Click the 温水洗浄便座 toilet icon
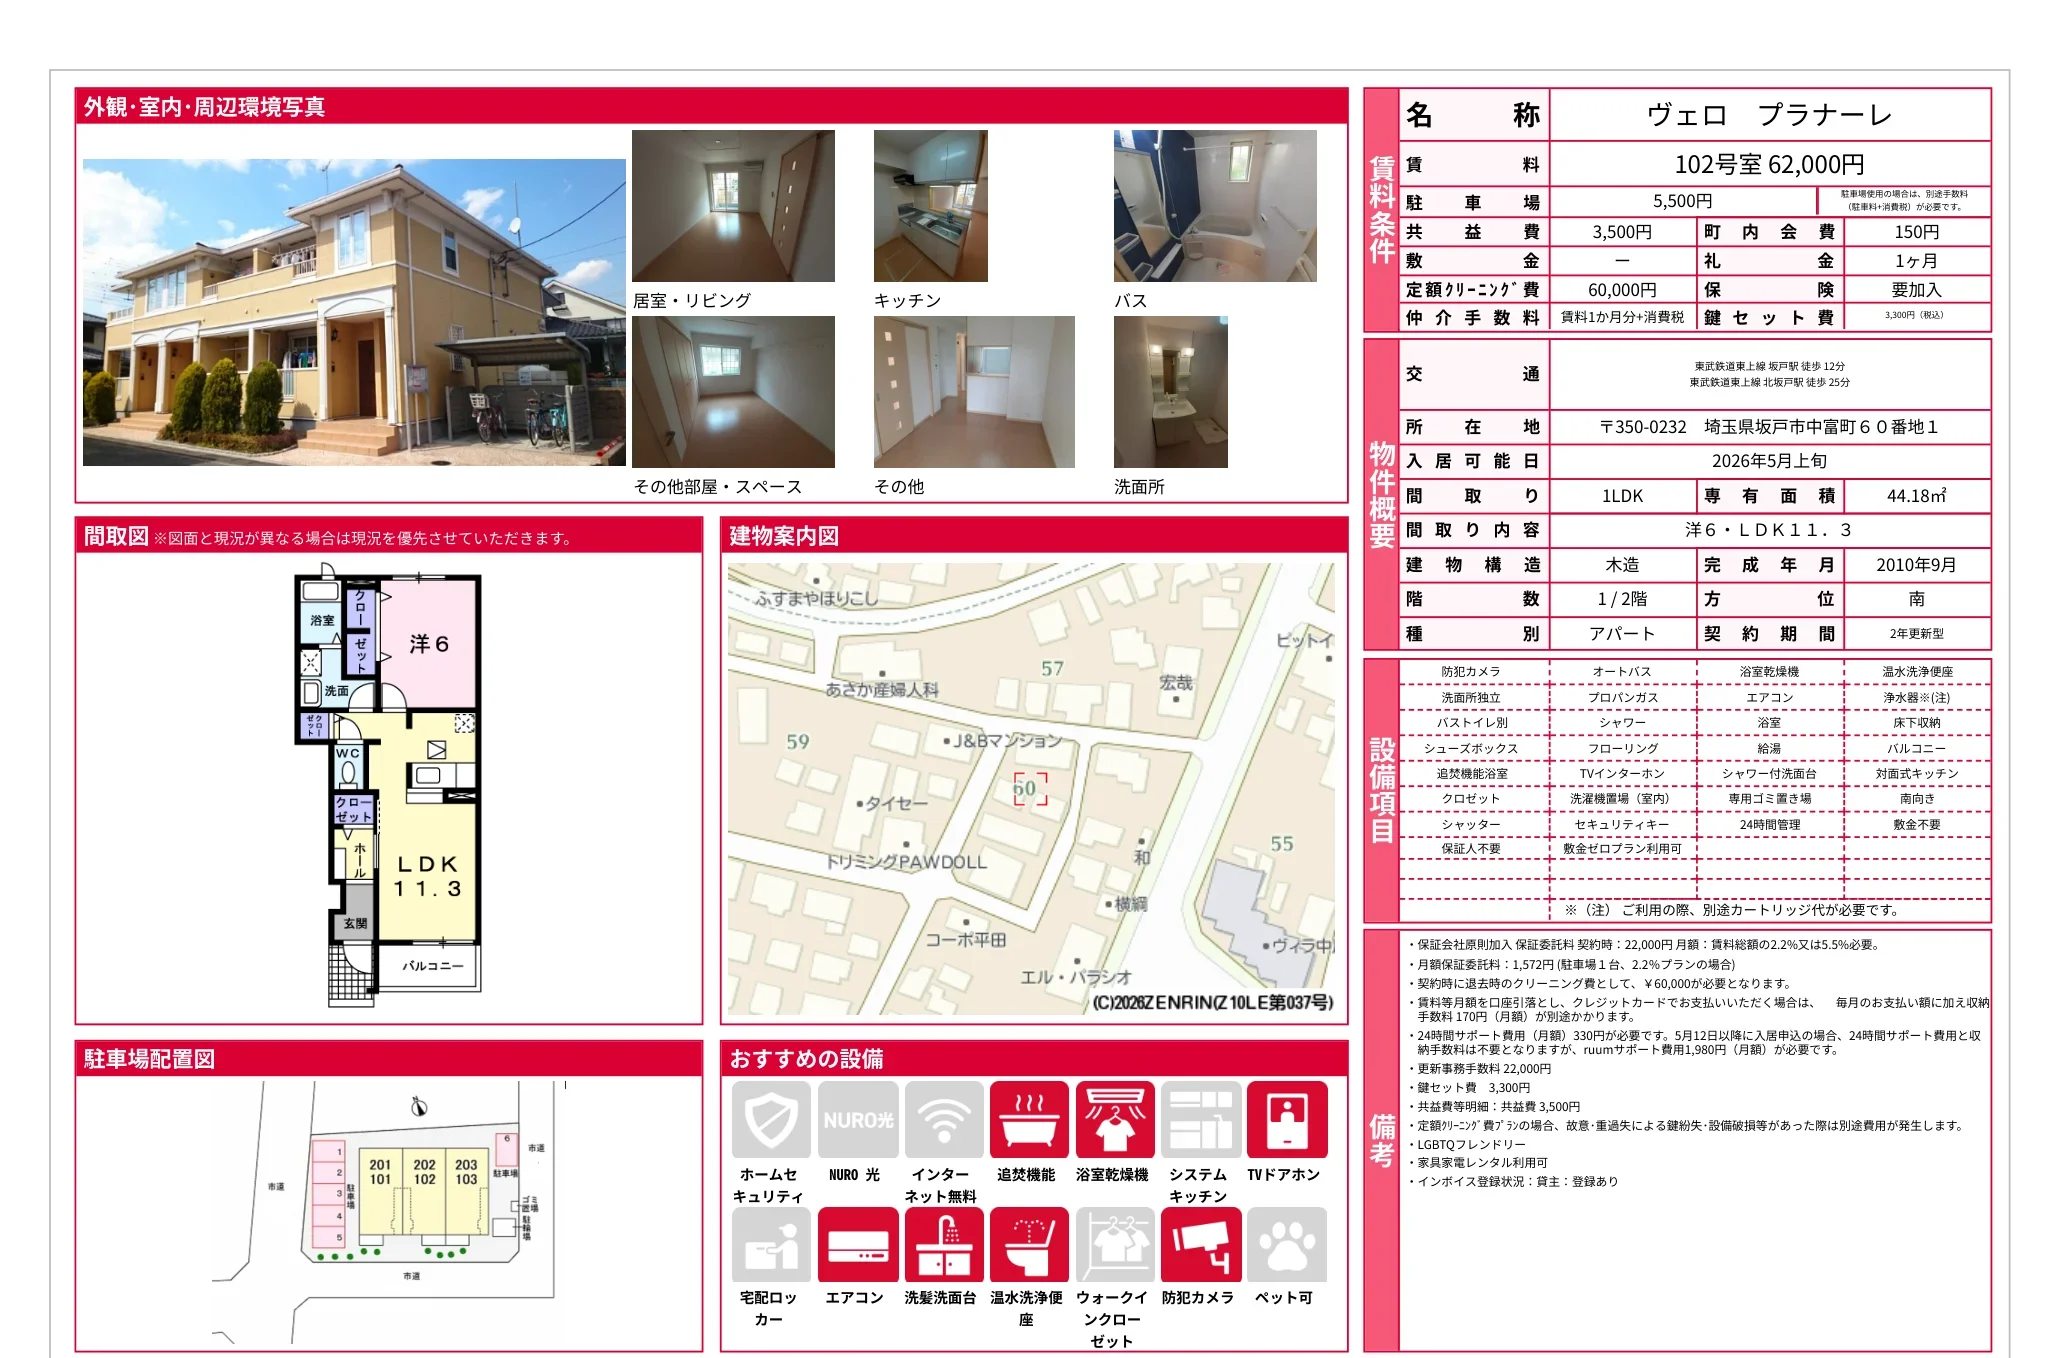The width and height of the screenshot is (2056, 1358). [1029, 1244]
